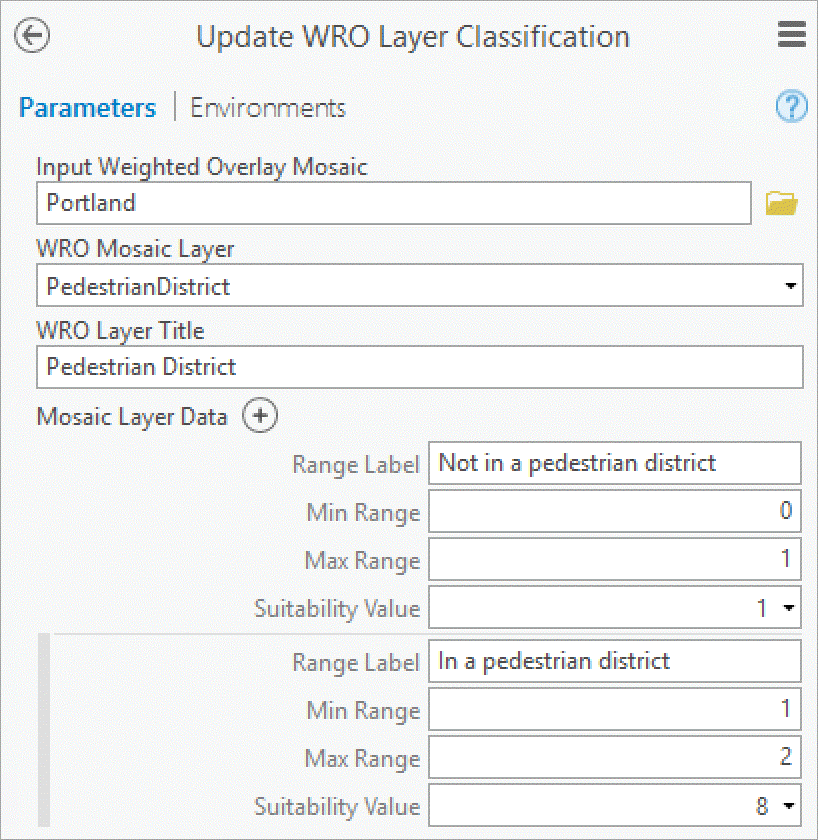Open the hamburger menu icon
818x840 pixels.
point(791,36)
